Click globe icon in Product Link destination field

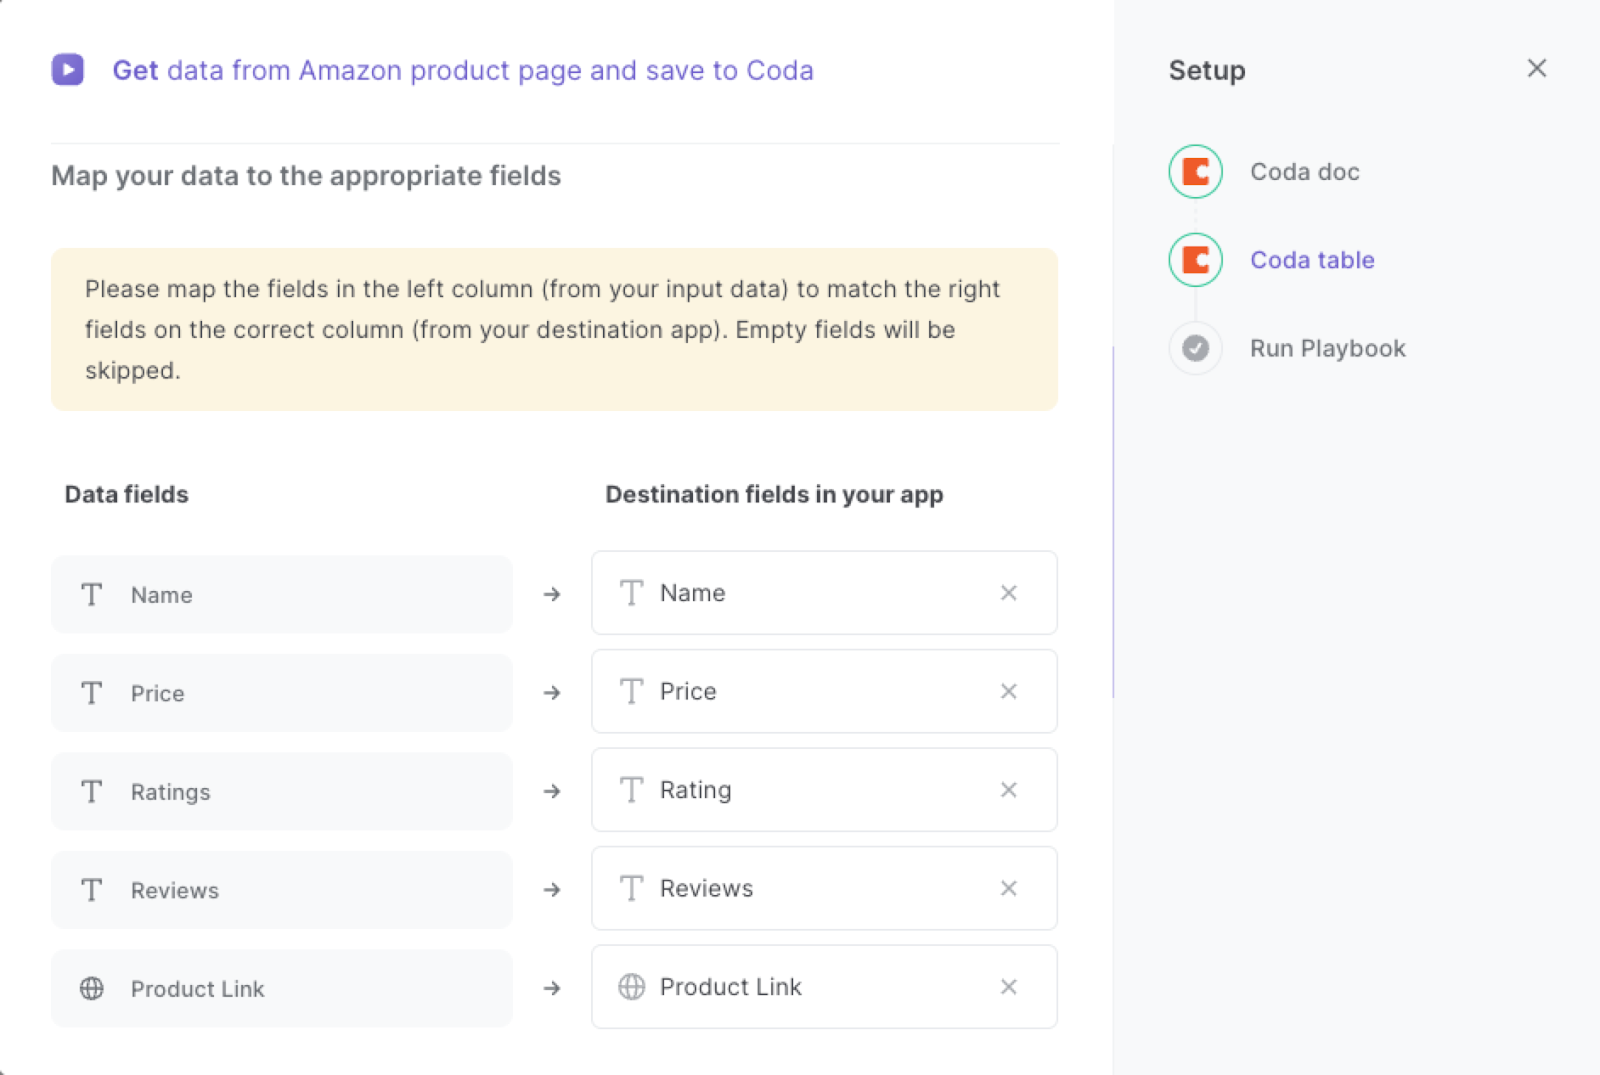click(x=632, y=987)
